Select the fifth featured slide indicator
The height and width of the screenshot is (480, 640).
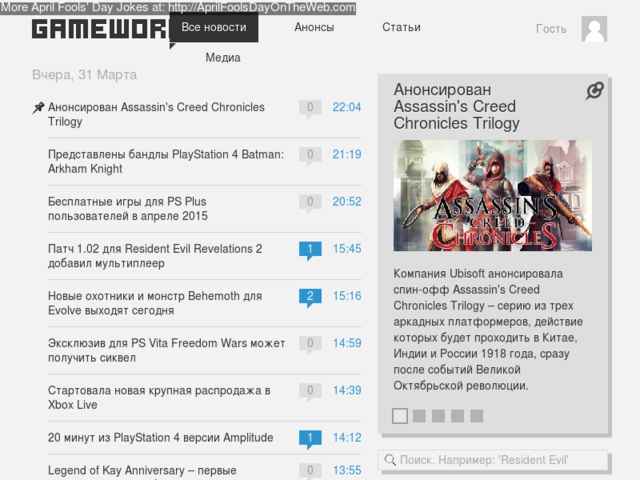(477, 416)
